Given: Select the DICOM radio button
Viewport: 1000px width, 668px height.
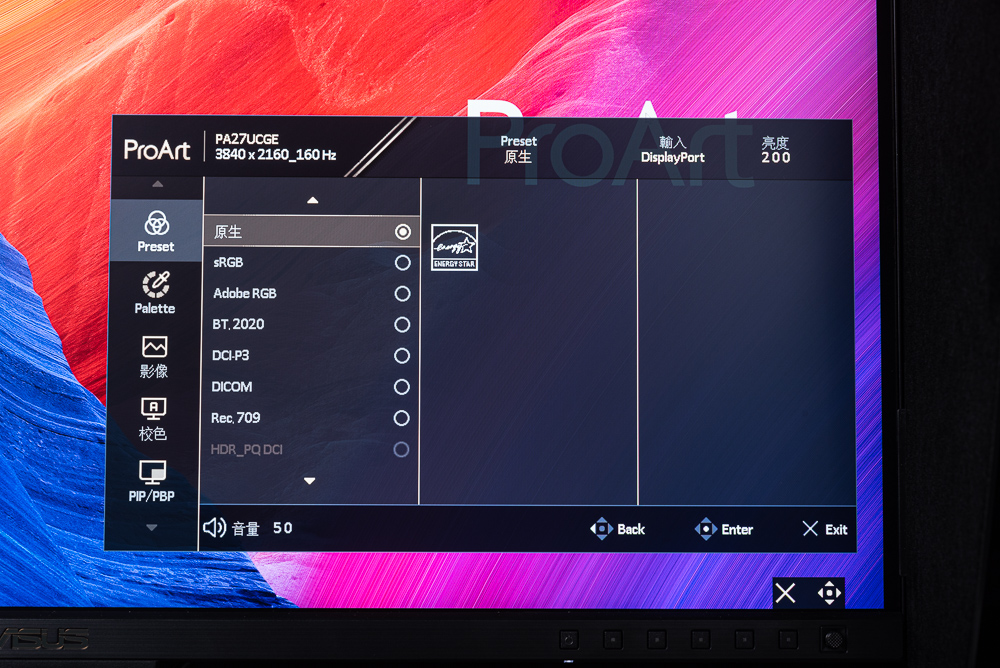Looking at the screenshot, I should tap(401, 387).
